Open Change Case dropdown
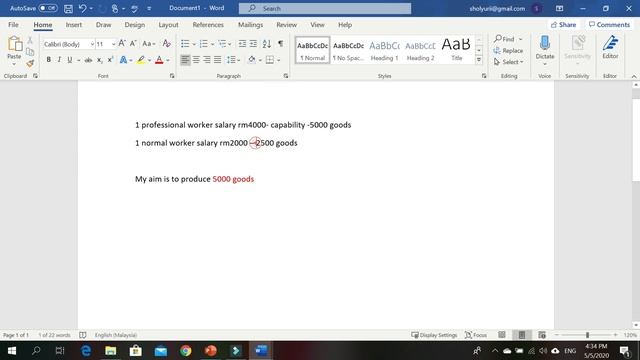 point(149,43)
